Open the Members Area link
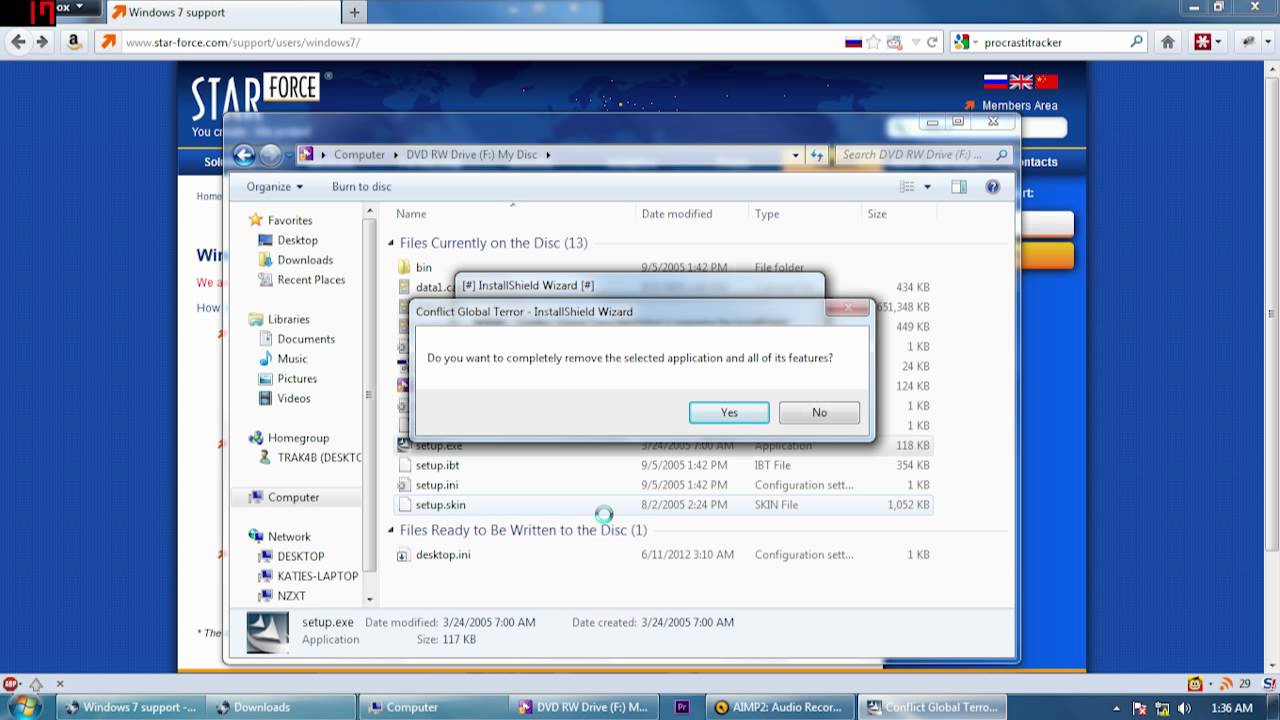 (x=1019, y=105)
